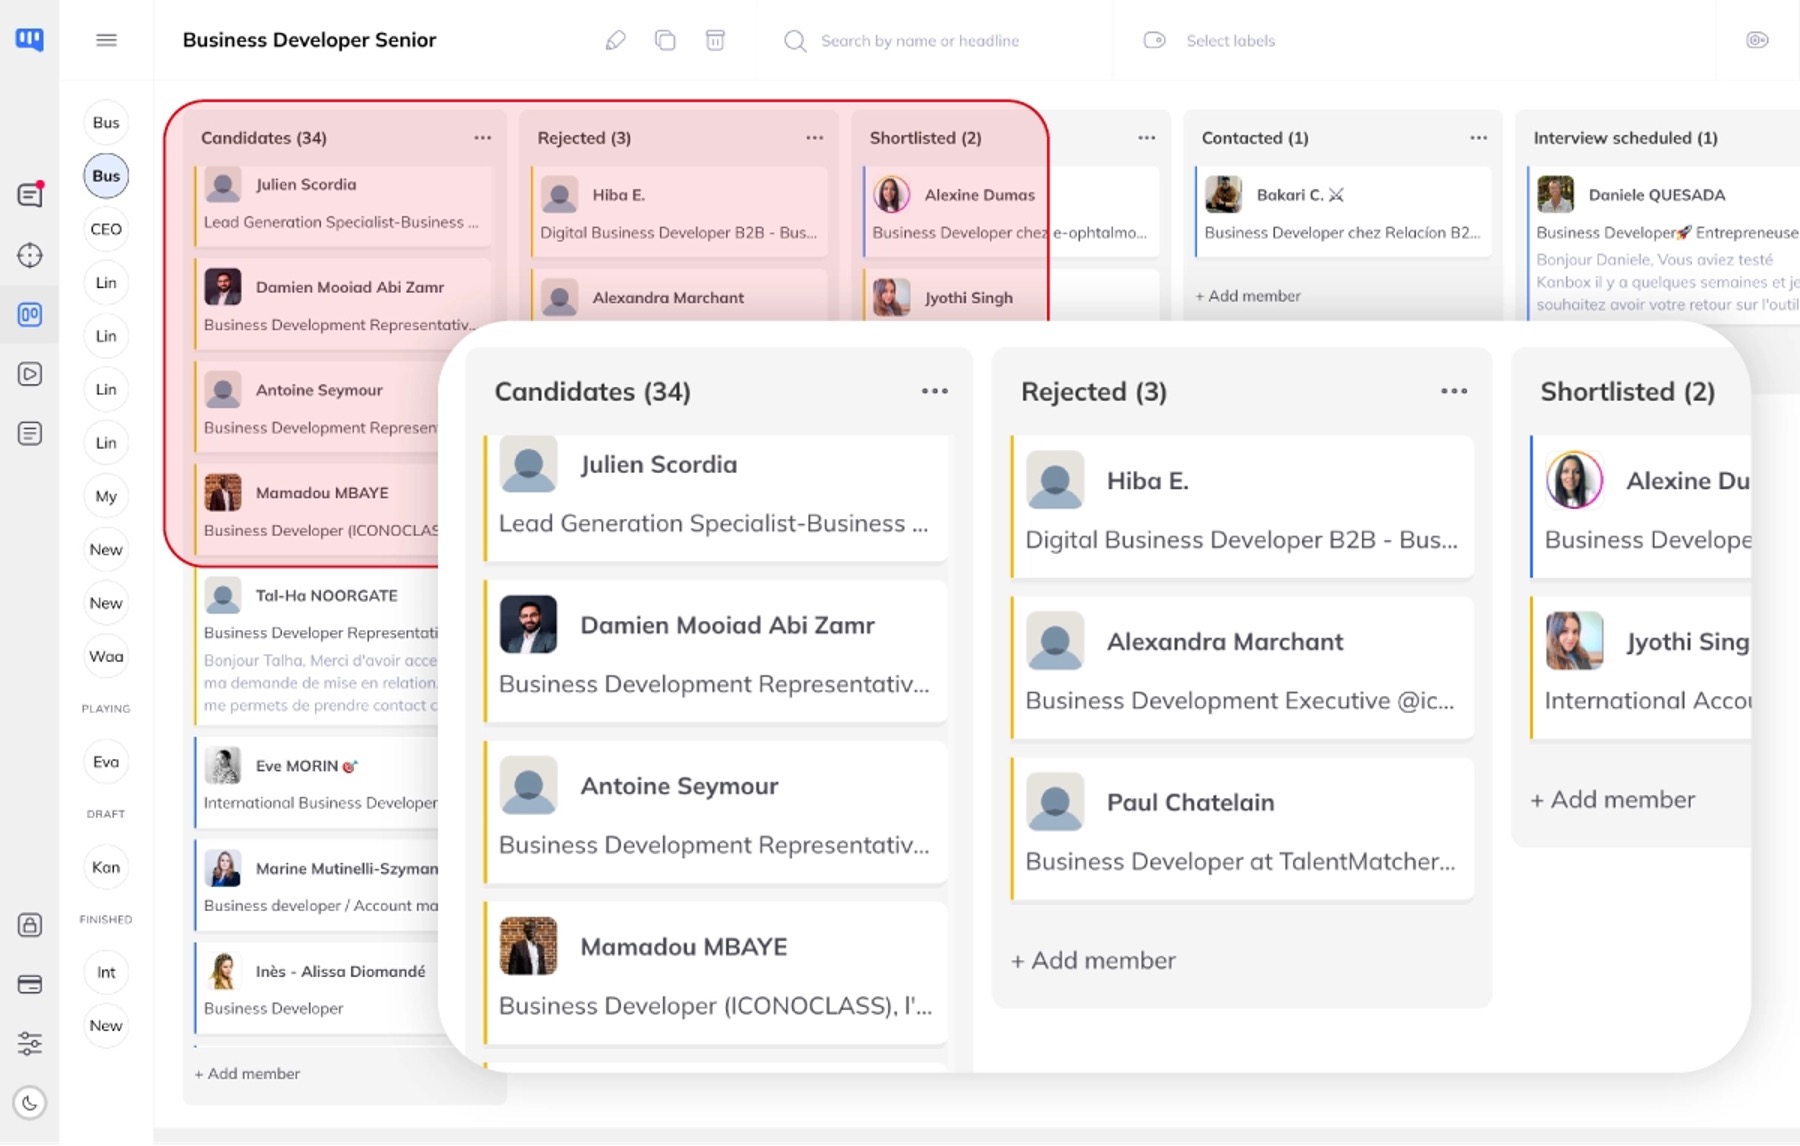The width and height of the screenshot is (1800, 1146).
Task: Toggle dark mode moon icon
Action: tap(30, 1103)
